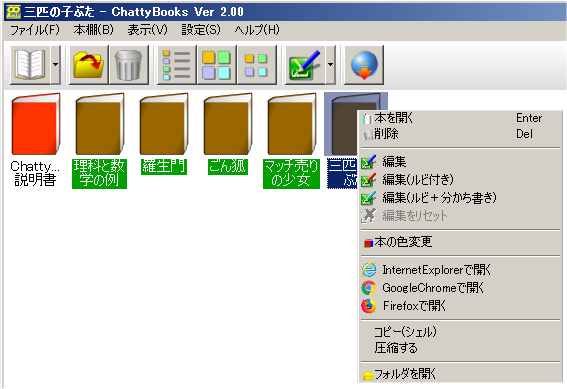This screenshot has height=389, width=567.
Task: Click the マッチ売りの少女 label text
Action: [291, 174]
